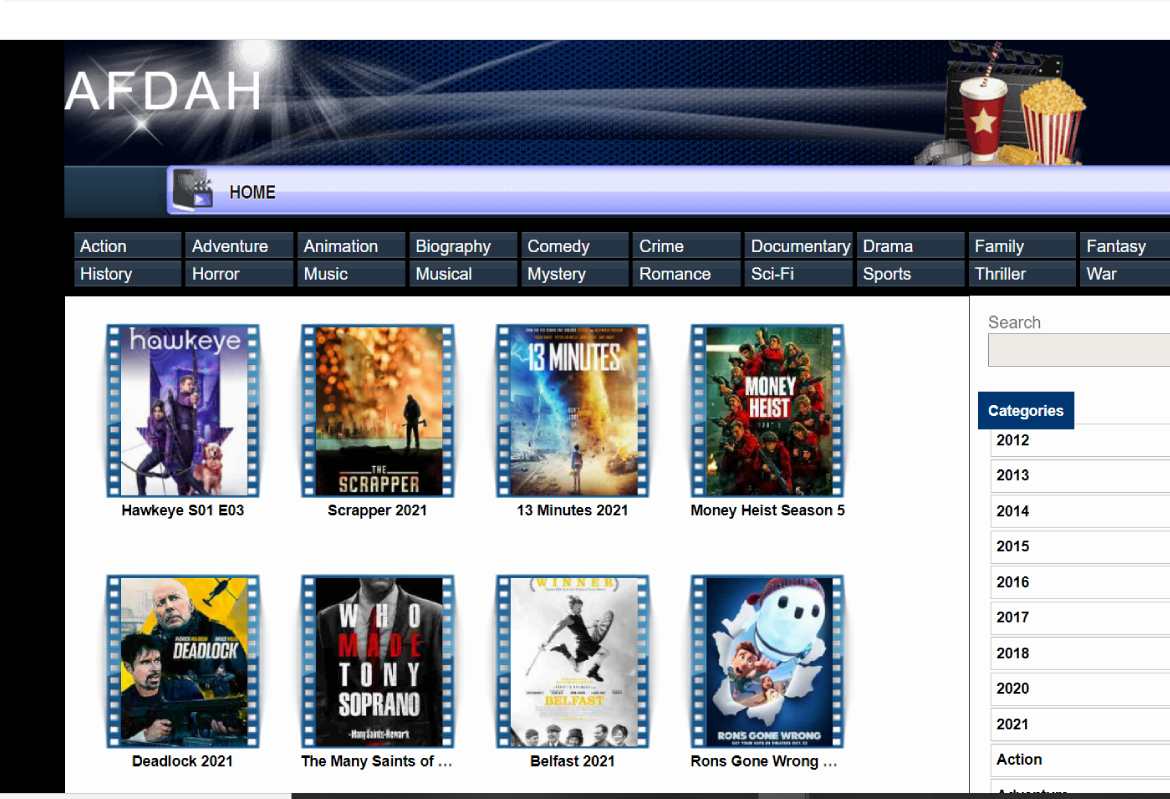Image resolution: width=1170 pixels, height=799 pixels.
Task: Select the 2013 category
Action: click(x=1080, y=475)
